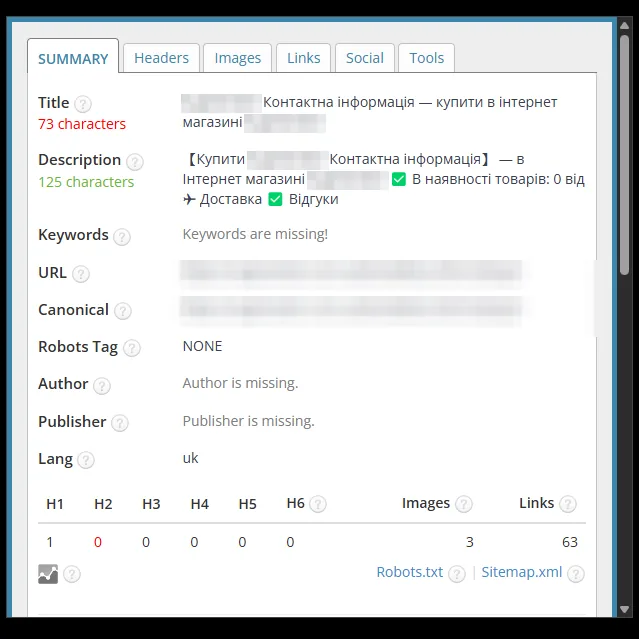Click the H1 count value 1
Viewport: 639px width, 639px height.
pyautogui.click(x=50, y=542)
